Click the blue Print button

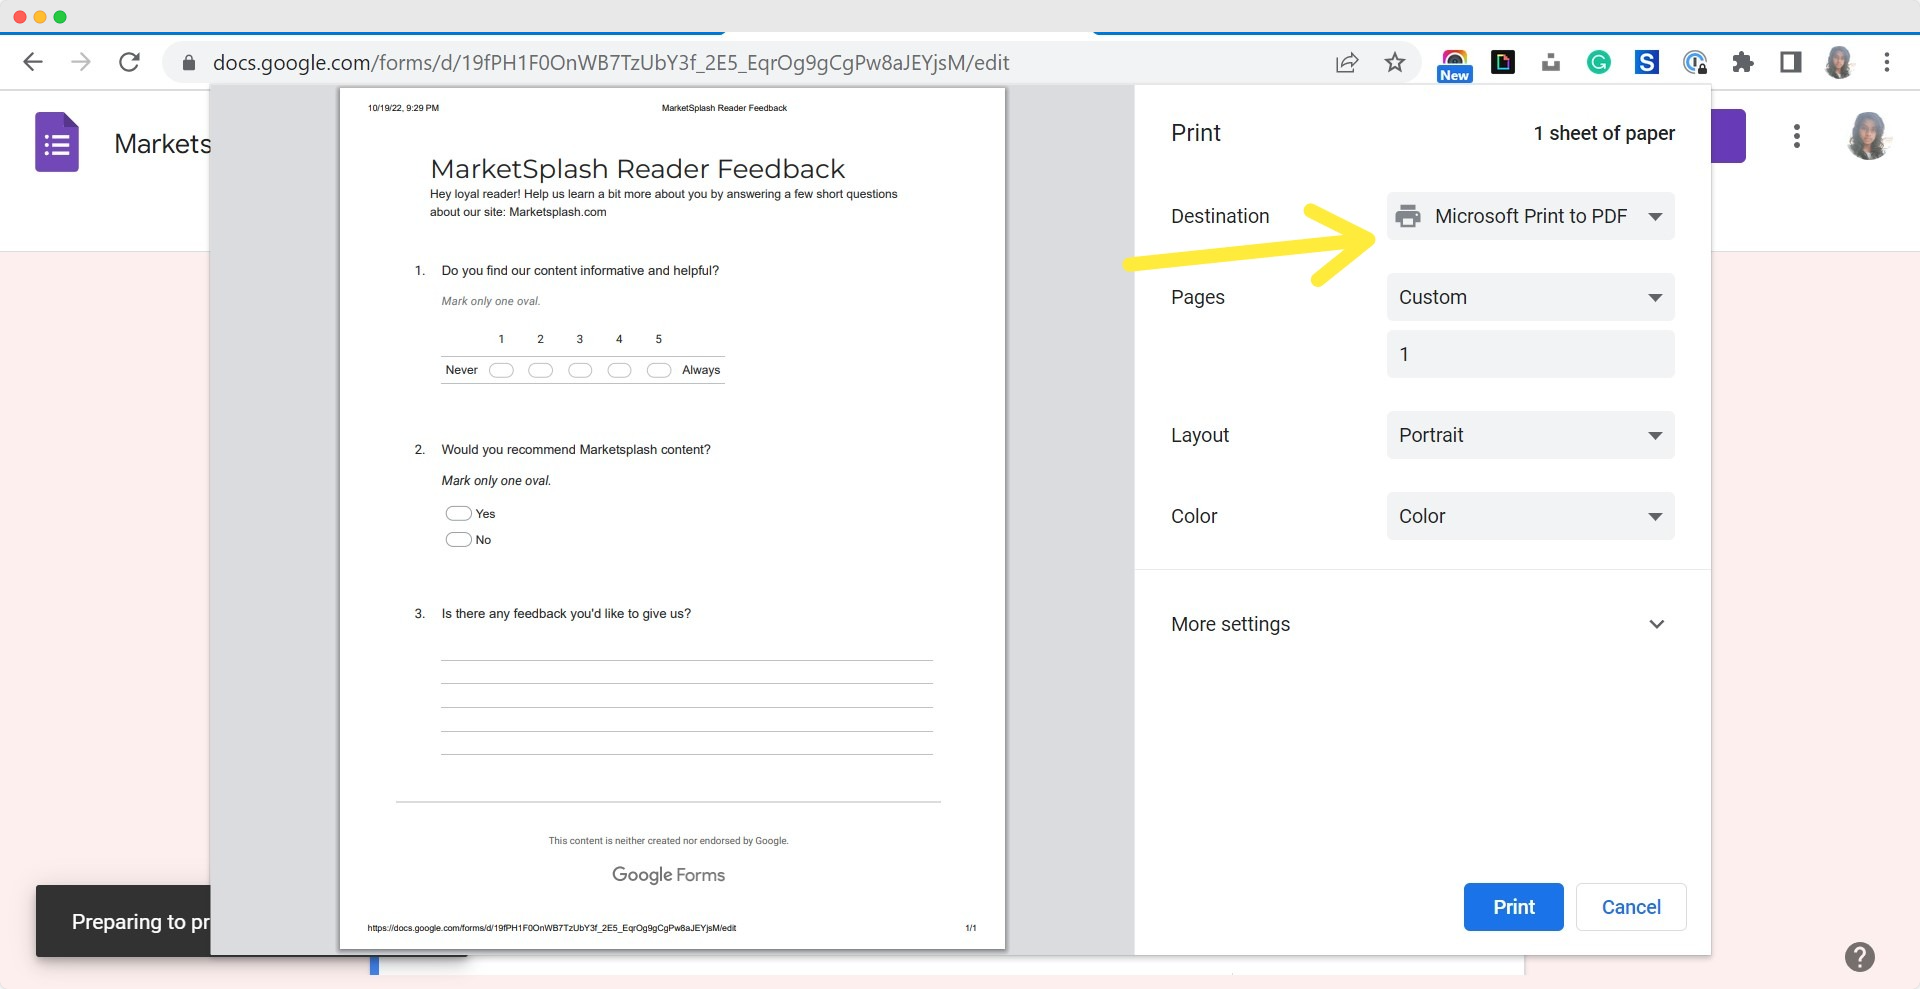[1513, 907]
